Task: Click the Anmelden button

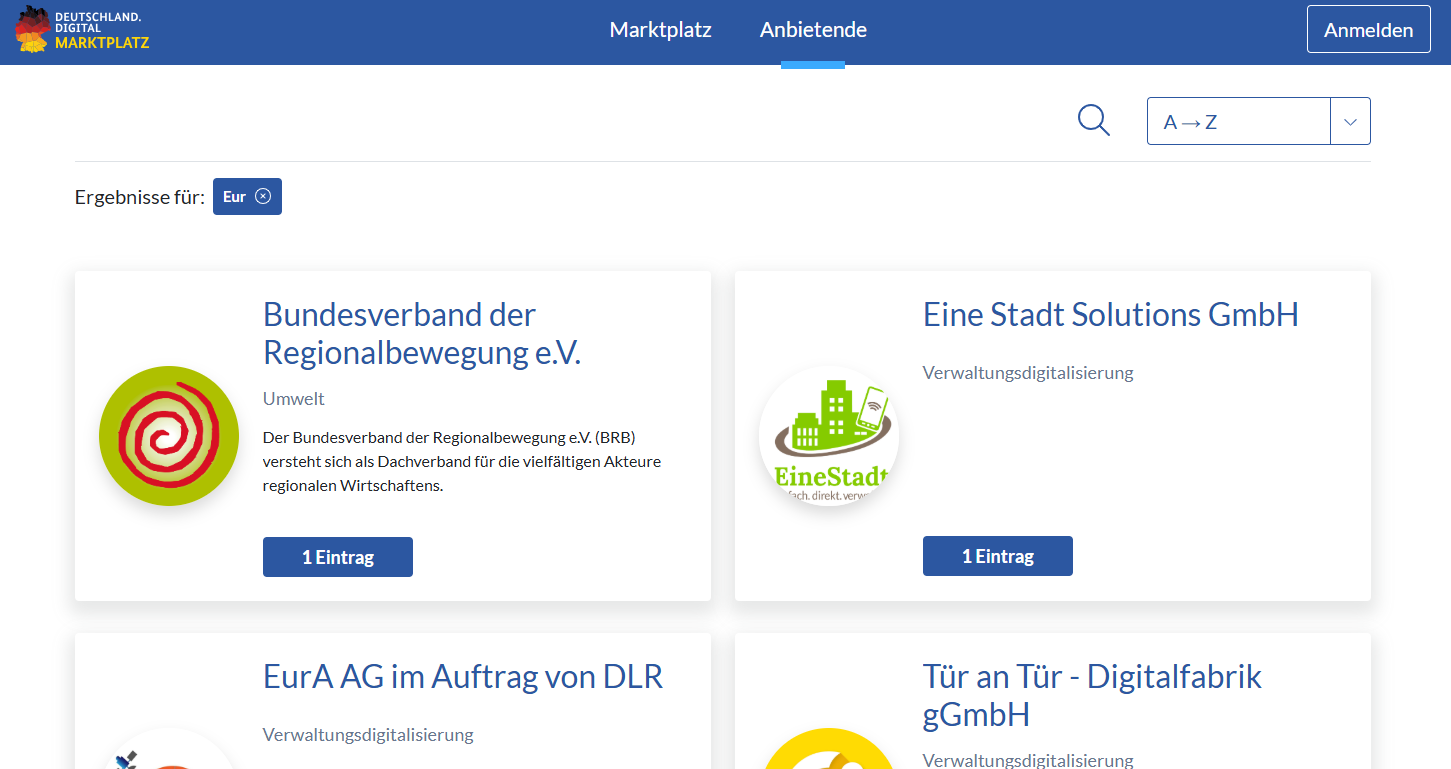Action: (1369, 29)
